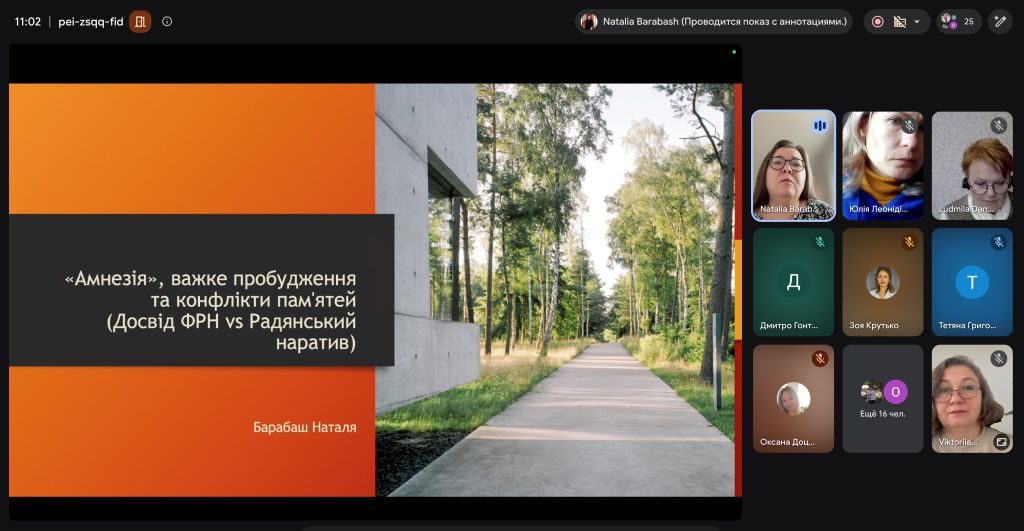Open participants list showing 25 people

(958, 22)
